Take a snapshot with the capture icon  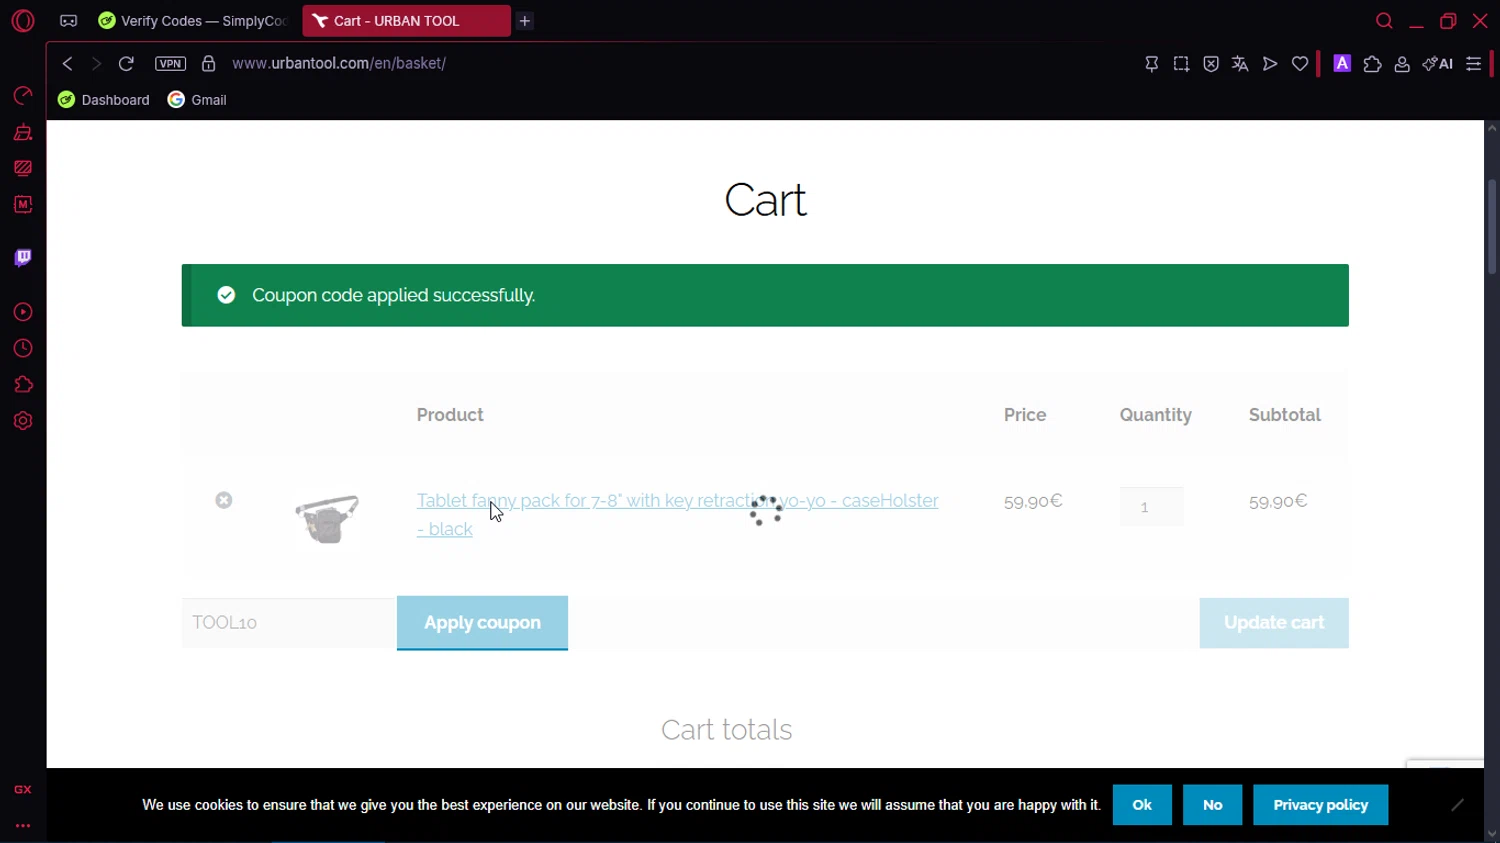(x=1181, y=64)
